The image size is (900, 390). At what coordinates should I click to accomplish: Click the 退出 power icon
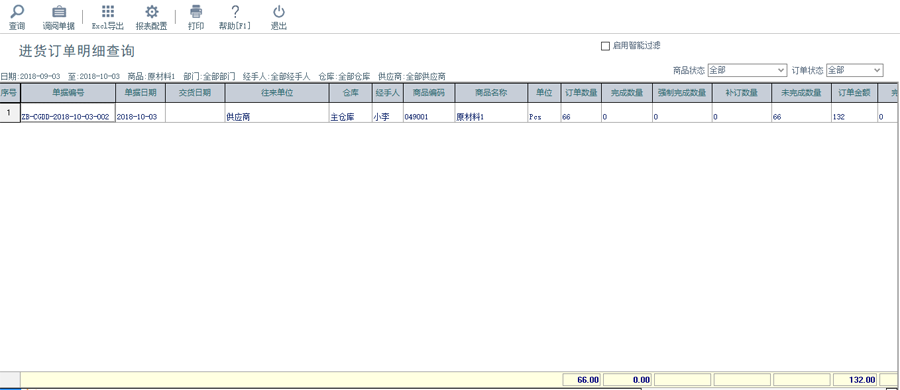[x=279, y=11]
